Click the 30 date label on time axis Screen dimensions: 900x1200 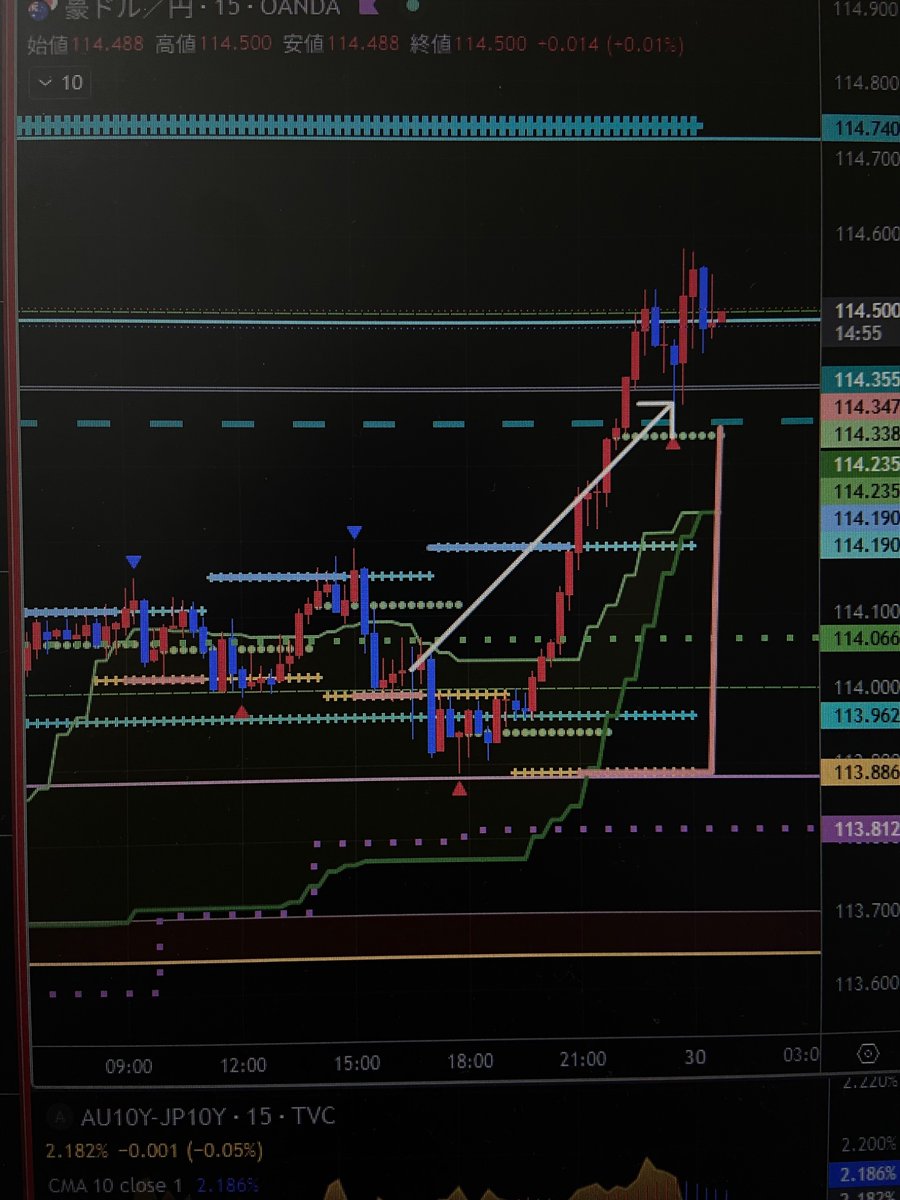696,1056
